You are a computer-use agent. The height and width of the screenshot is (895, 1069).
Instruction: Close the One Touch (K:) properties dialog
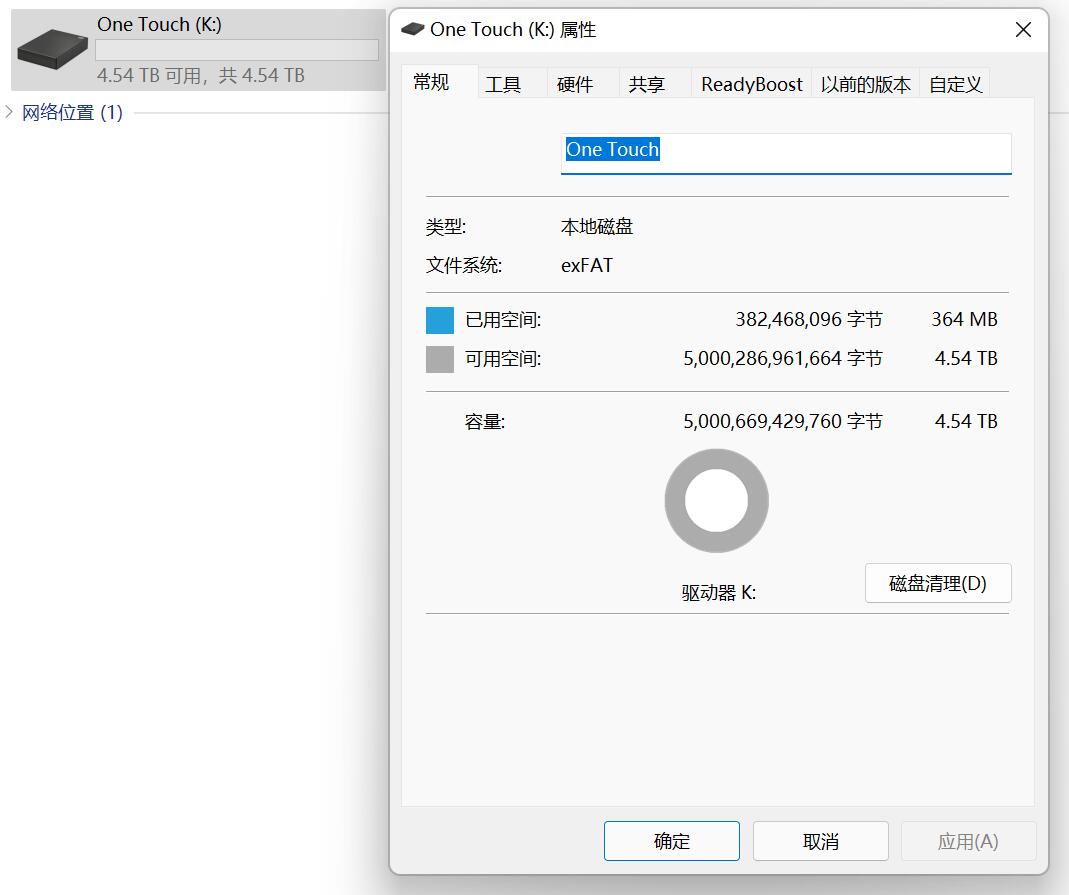click(1023, 30)
